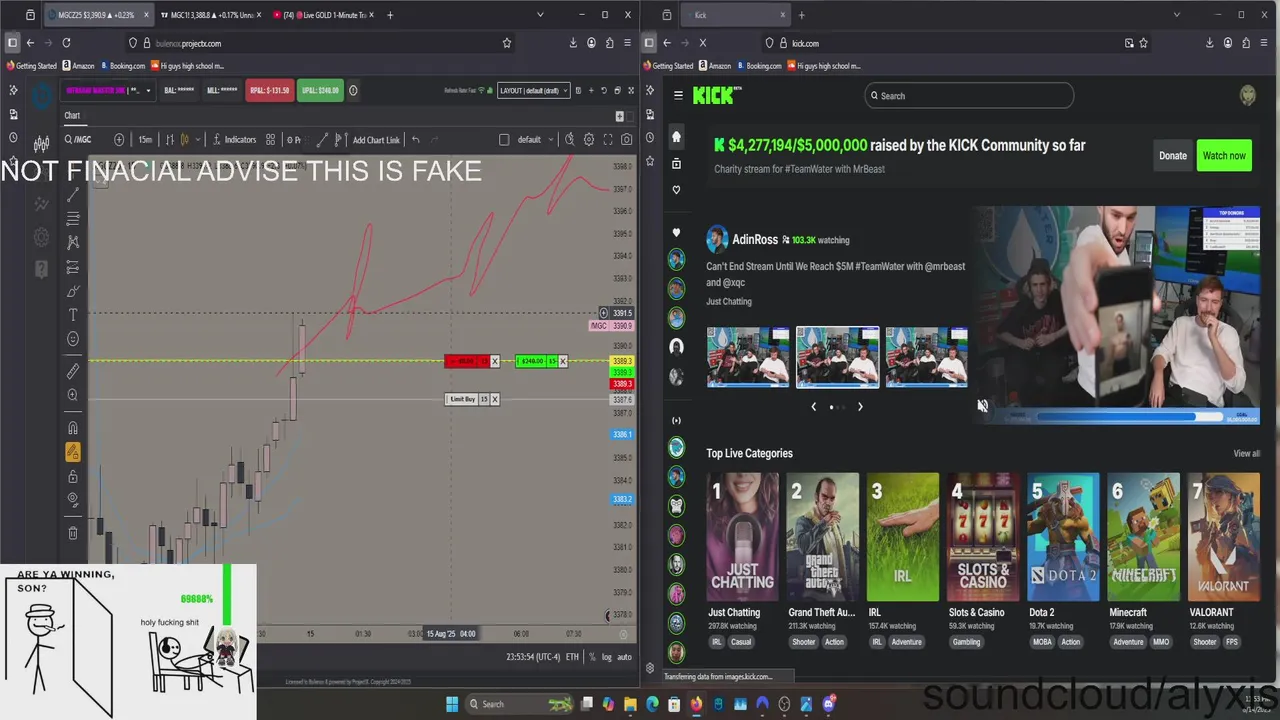Screen dimensions: 1280x720
Task: Click the RP&L $-131.50 badge
Action: (x=270, y=90)
